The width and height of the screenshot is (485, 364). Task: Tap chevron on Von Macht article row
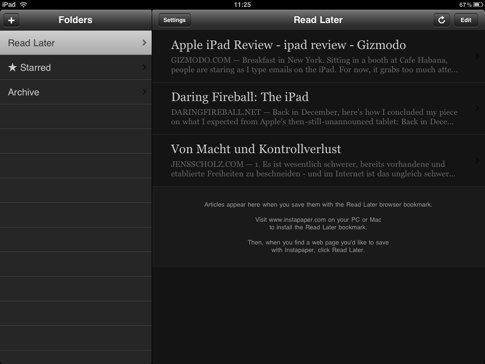click(477, 160)
